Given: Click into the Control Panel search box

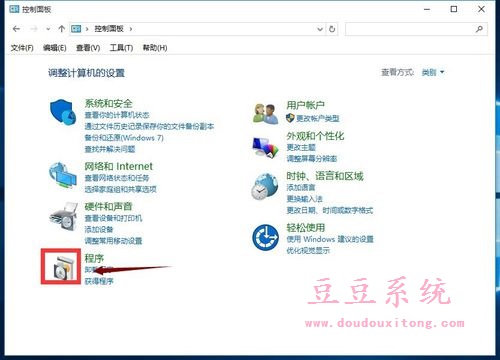Looking at the screenshot, I should pyautogui.click(x=410, y=29).
